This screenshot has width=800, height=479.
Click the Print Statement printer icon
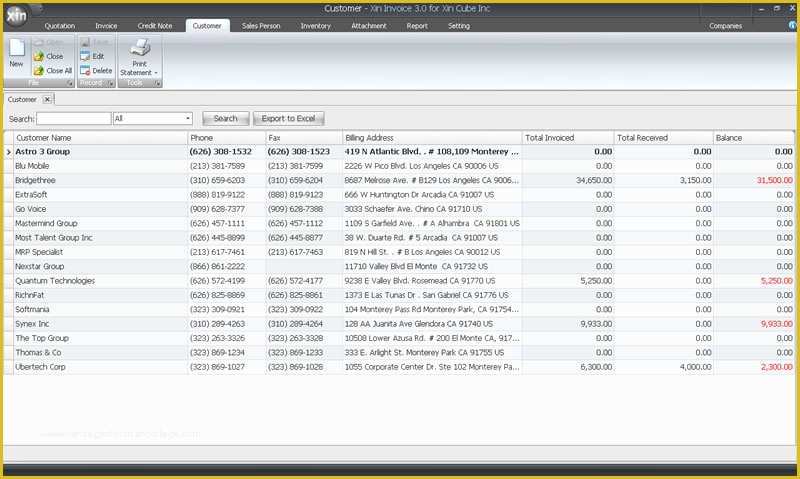pos(140,48)
